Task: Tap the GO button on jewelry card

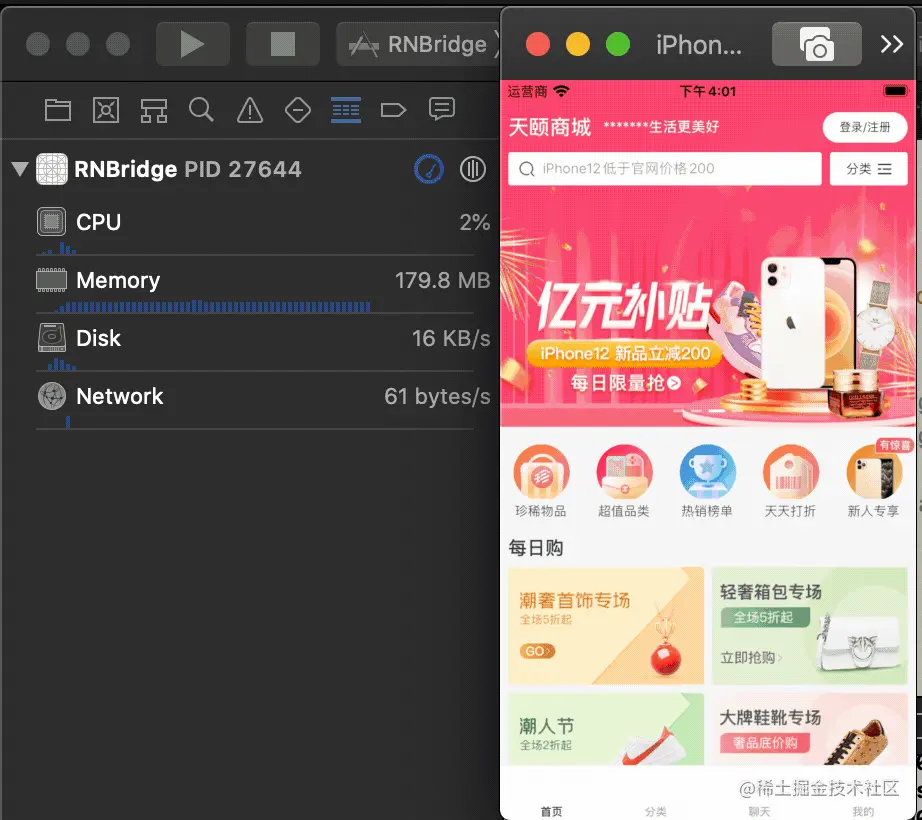Action: coord(537,651)
